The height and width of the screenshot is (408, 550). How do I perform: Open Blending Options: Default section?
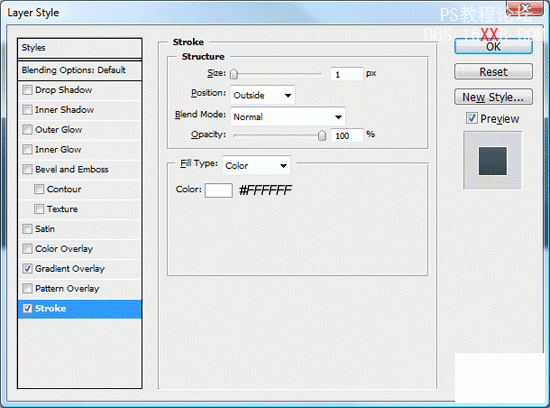[x=80, y=70]
